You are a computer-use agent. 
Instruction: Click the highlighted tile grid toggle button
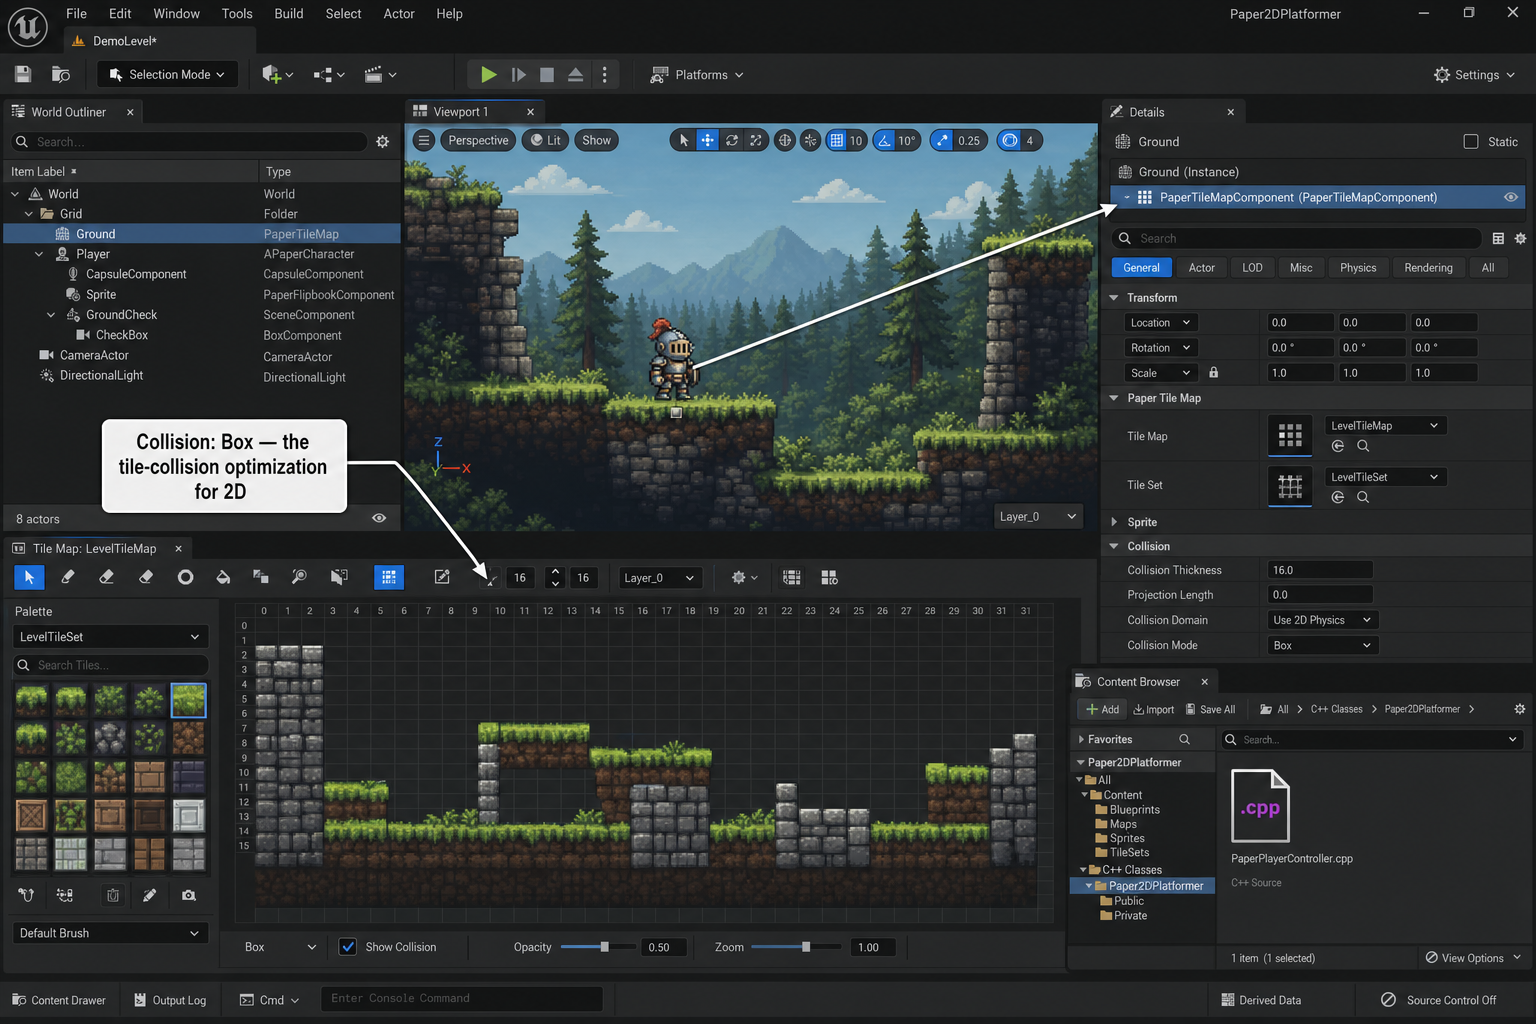click(388, 577)
